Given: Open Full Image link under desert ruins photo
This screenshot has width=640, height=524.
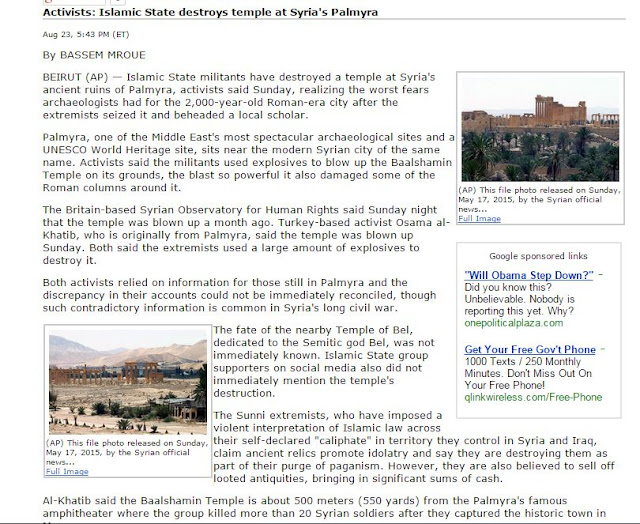Looking at the screenshot, I should (67, 471).
